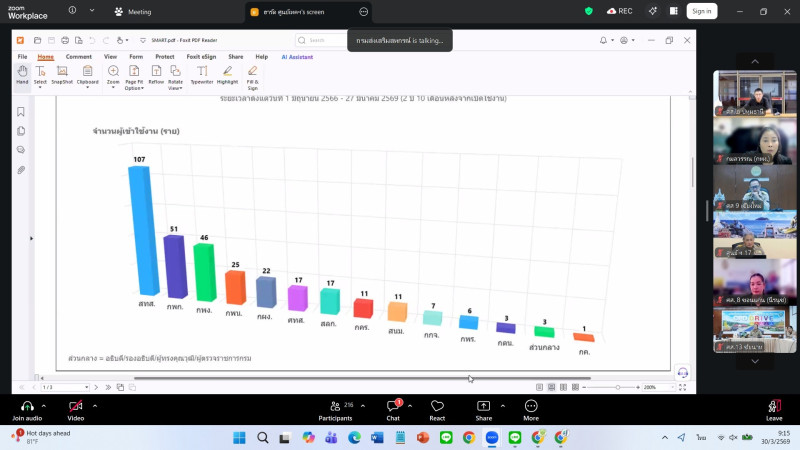Image resolution: width=800 pixels, height=450 pixels.
Task: Open the Chat panel
Action: click(x=393, y=406)
